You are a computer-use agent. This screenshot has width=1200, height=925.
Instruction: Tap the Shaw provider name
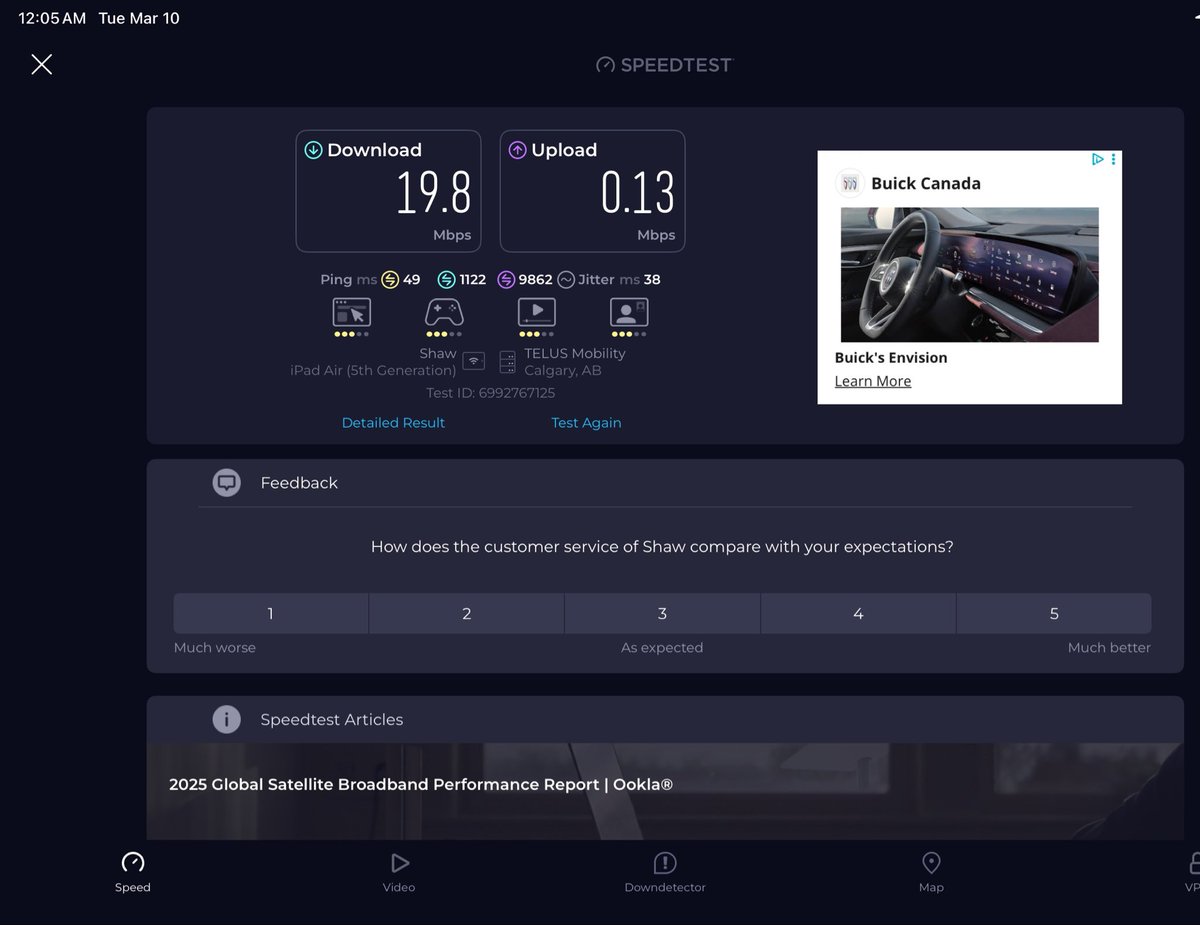(x=438, y=353)
